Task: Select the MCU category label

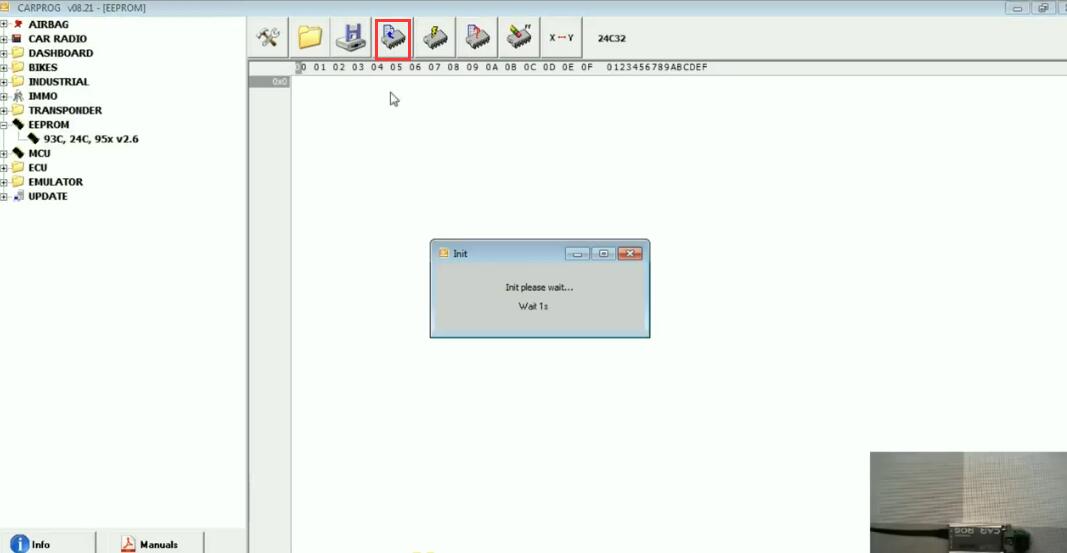Action: (x=39, y=153)
